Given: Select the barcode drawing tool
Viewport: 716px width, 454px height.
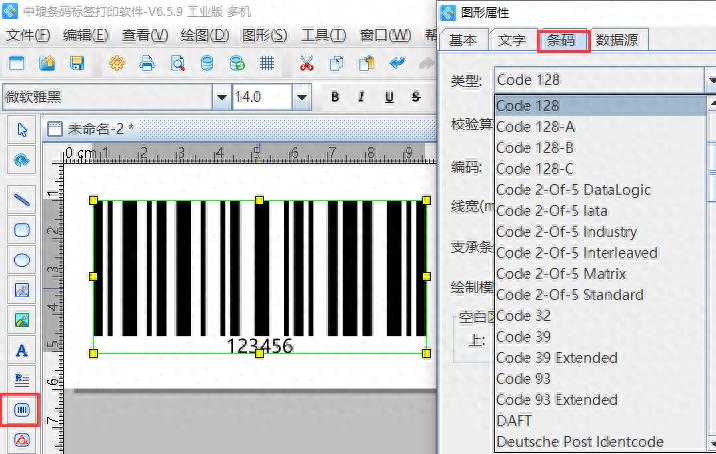Looking at the screenshot, I should (x=22, y=410).
